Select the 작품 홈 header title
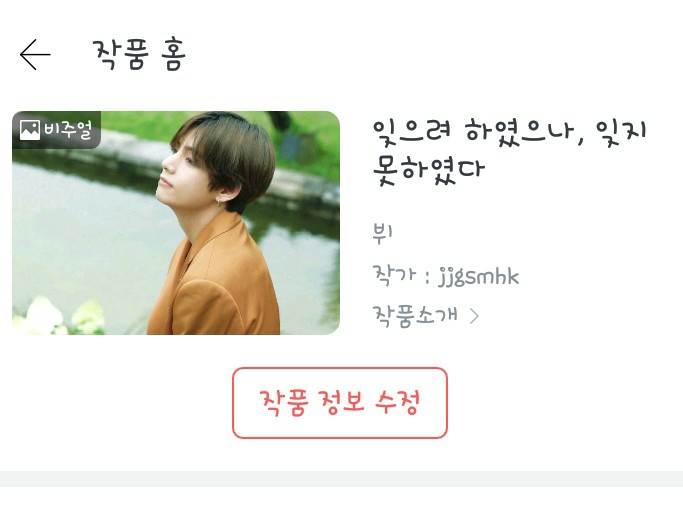 coord(139,54)
